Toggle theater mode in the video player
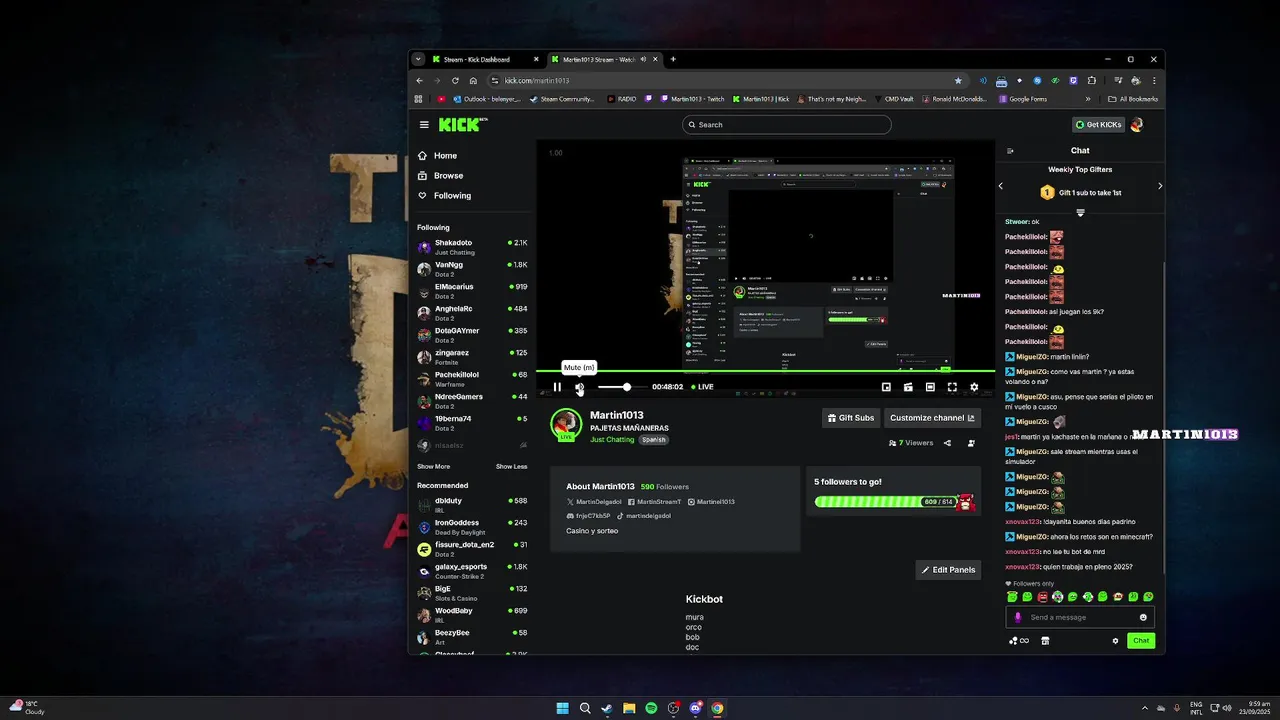Viewport: 1280px width, 720px height. point(930,387)
